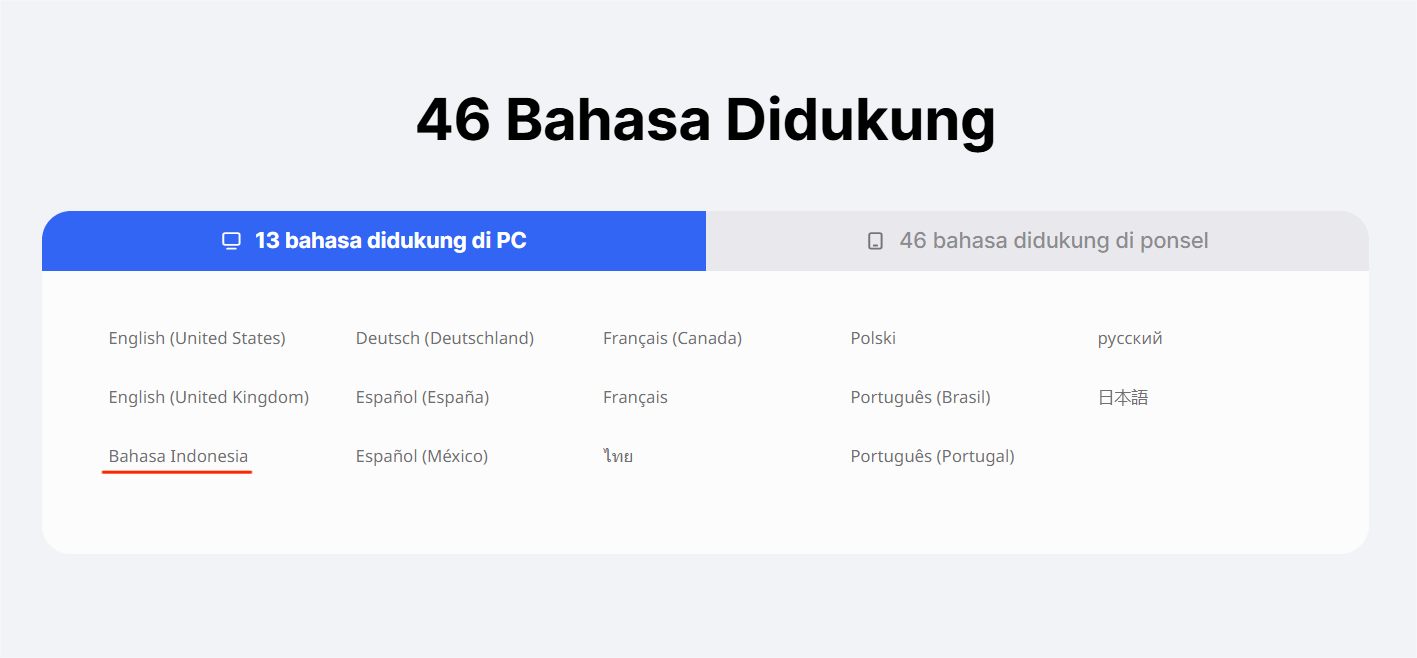Select English (United States)

(x=196, y=338)
